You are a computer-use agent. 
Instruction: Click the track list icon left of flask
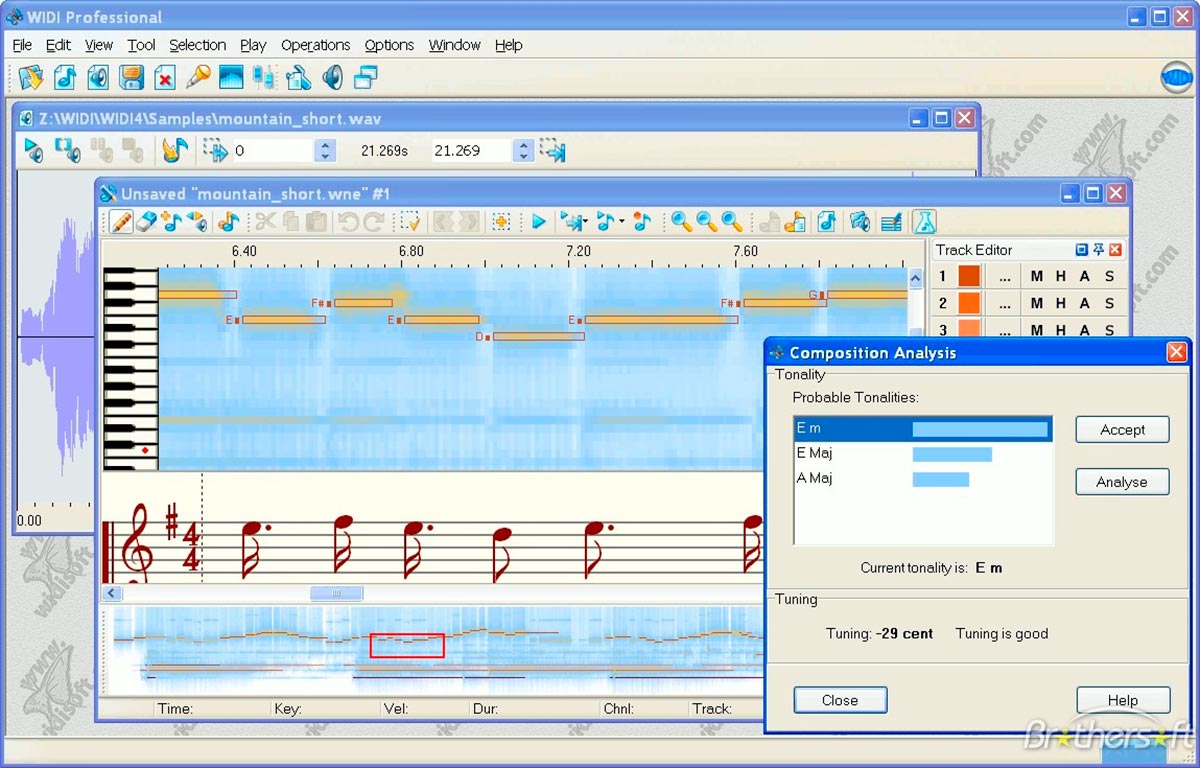point(893,221)
